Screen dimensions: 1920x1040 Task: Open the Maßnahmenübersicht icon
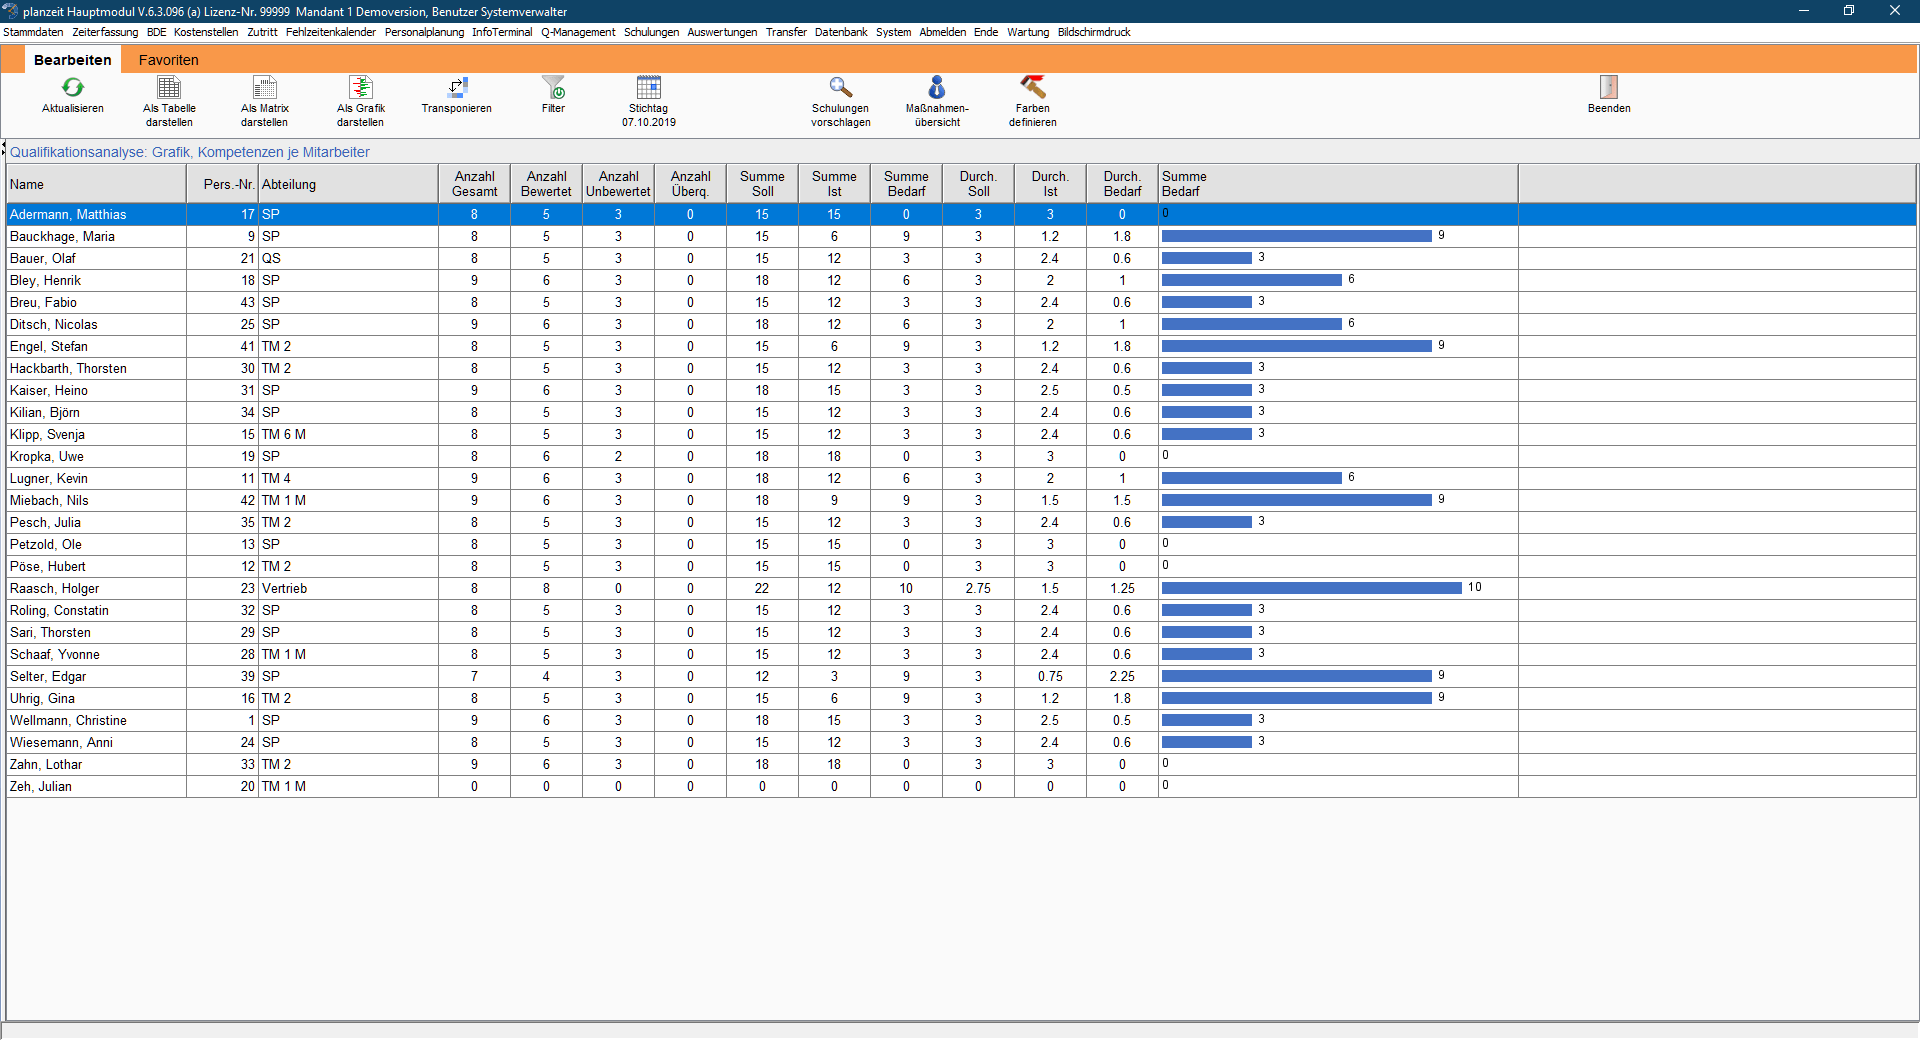coord(936,88)
